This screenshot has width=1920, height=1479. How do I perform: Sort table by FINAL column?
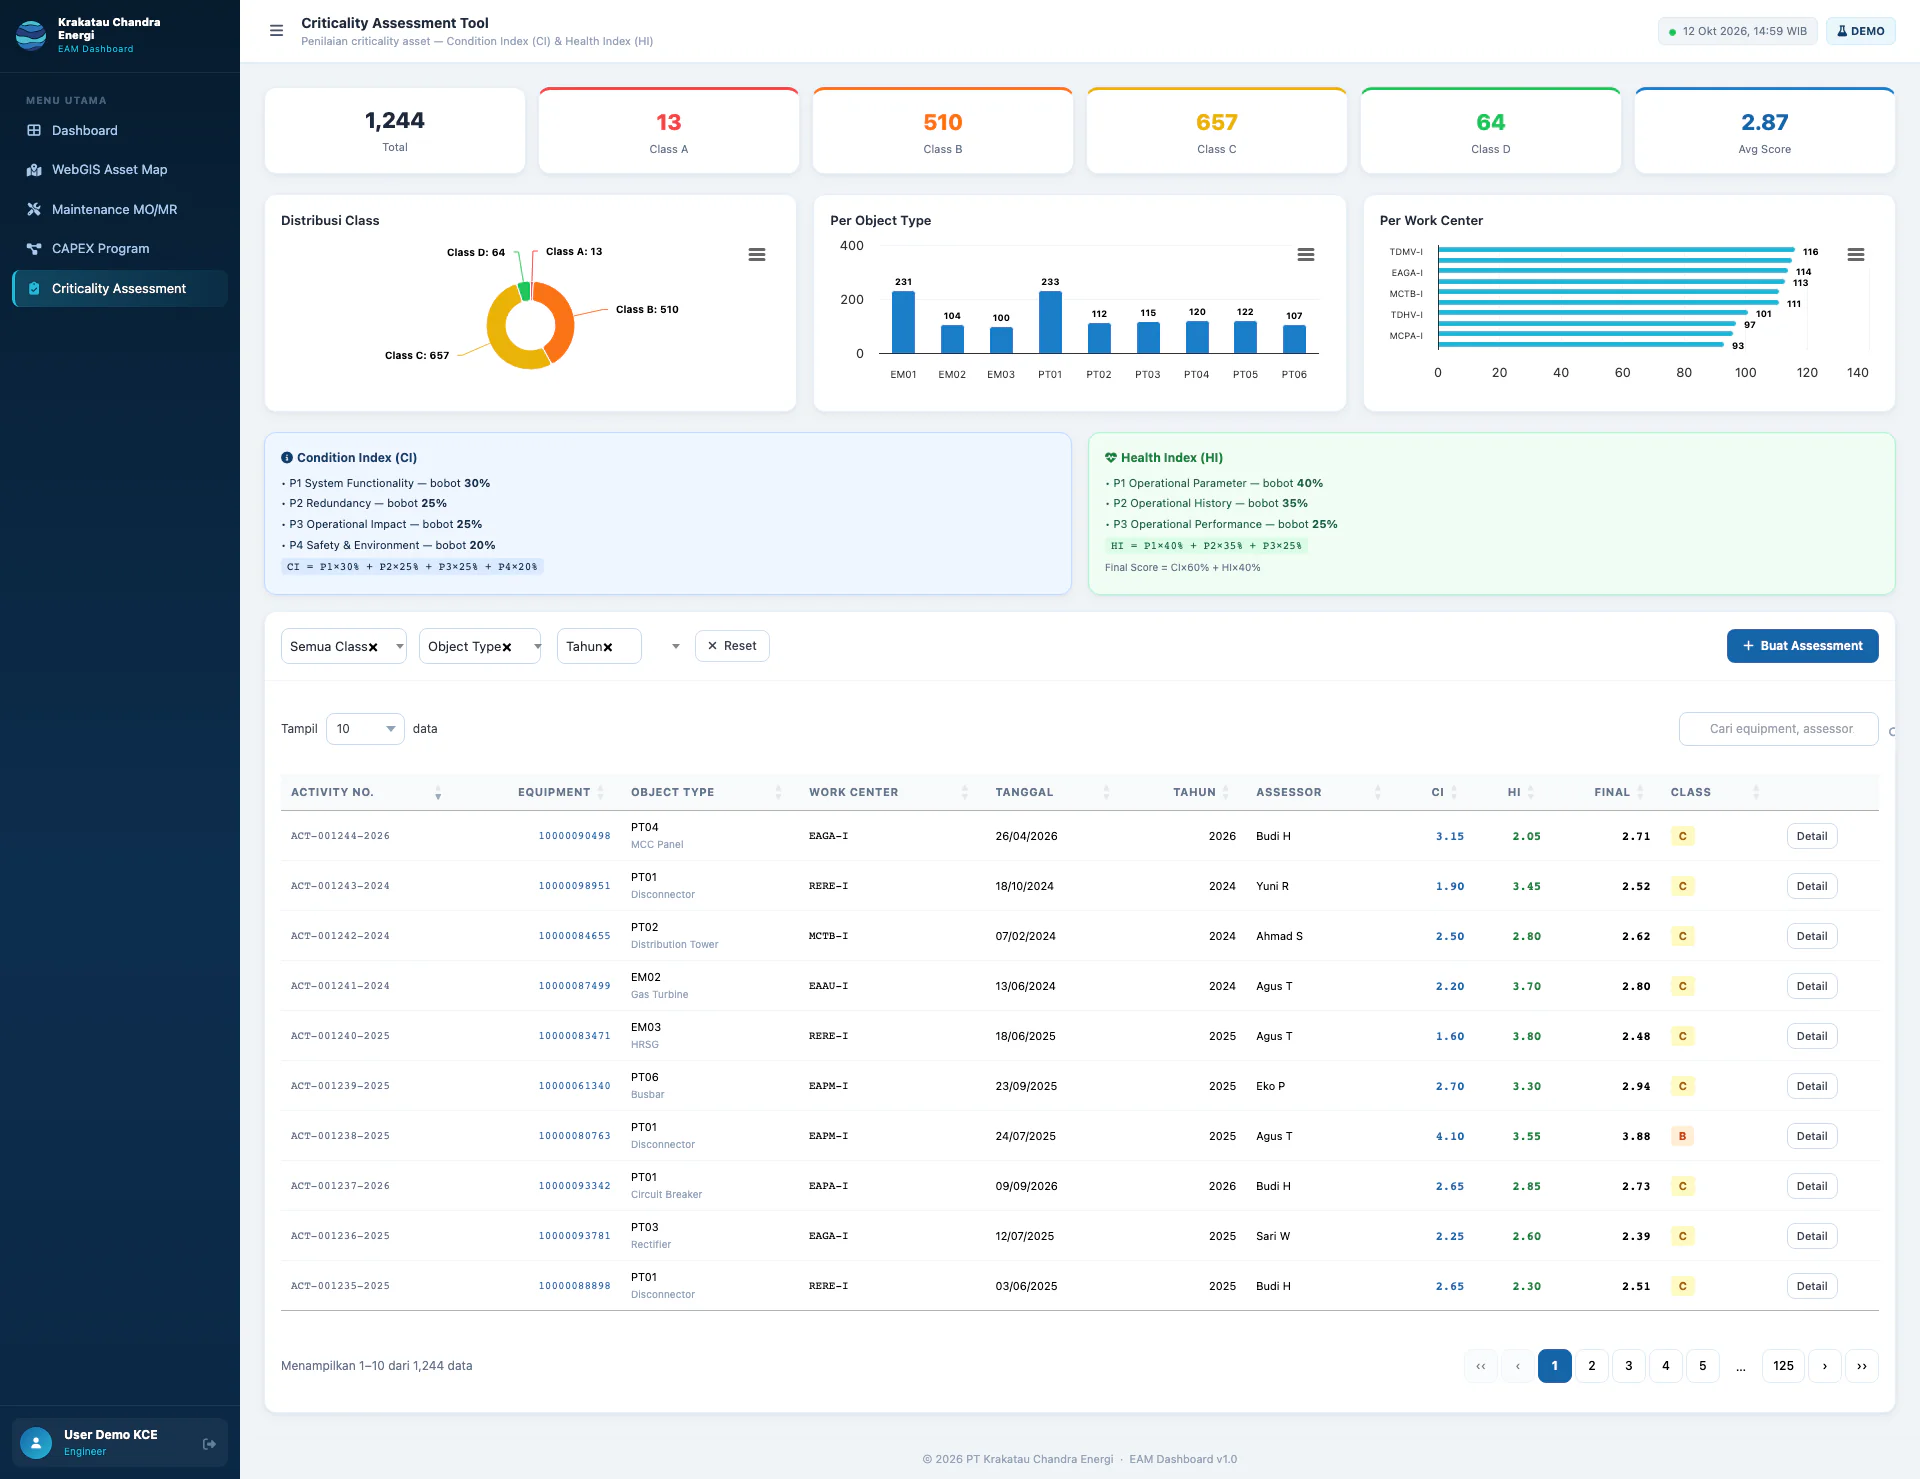(x=1642, y=793)
